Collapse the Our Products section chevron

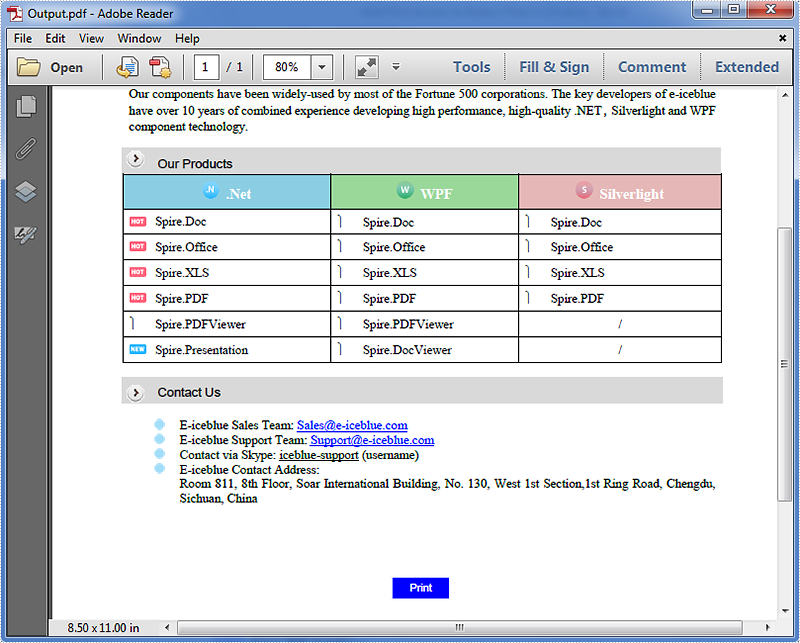coord(136,162)
